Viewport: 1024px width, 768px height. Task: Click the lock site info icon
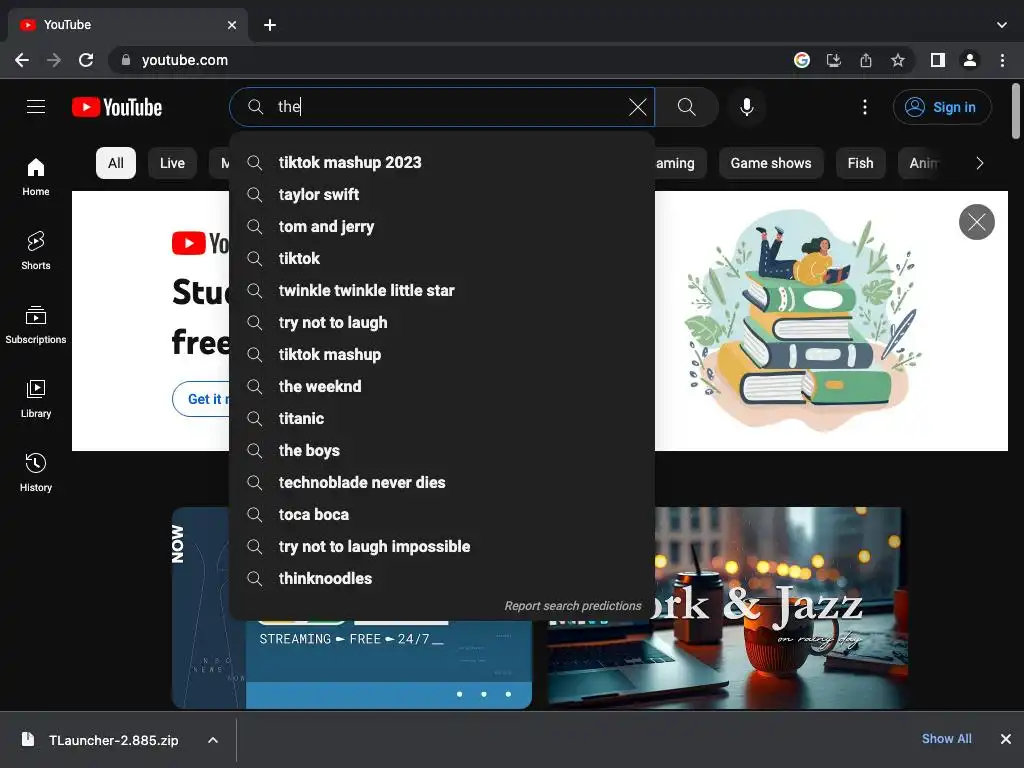coord(126,60)
